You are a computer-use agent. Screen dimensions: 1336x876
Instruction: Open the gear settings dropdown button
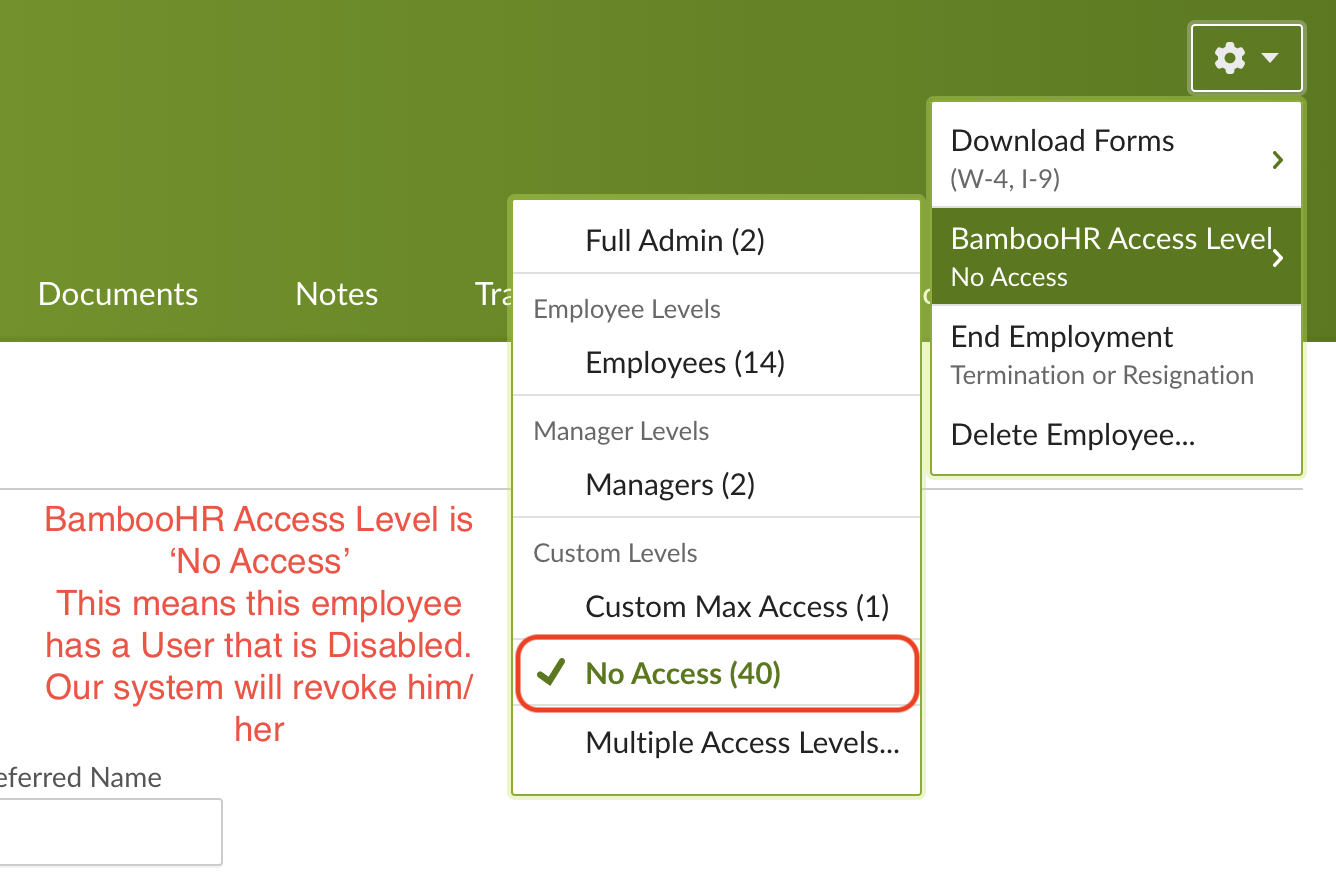point(1247,59)
